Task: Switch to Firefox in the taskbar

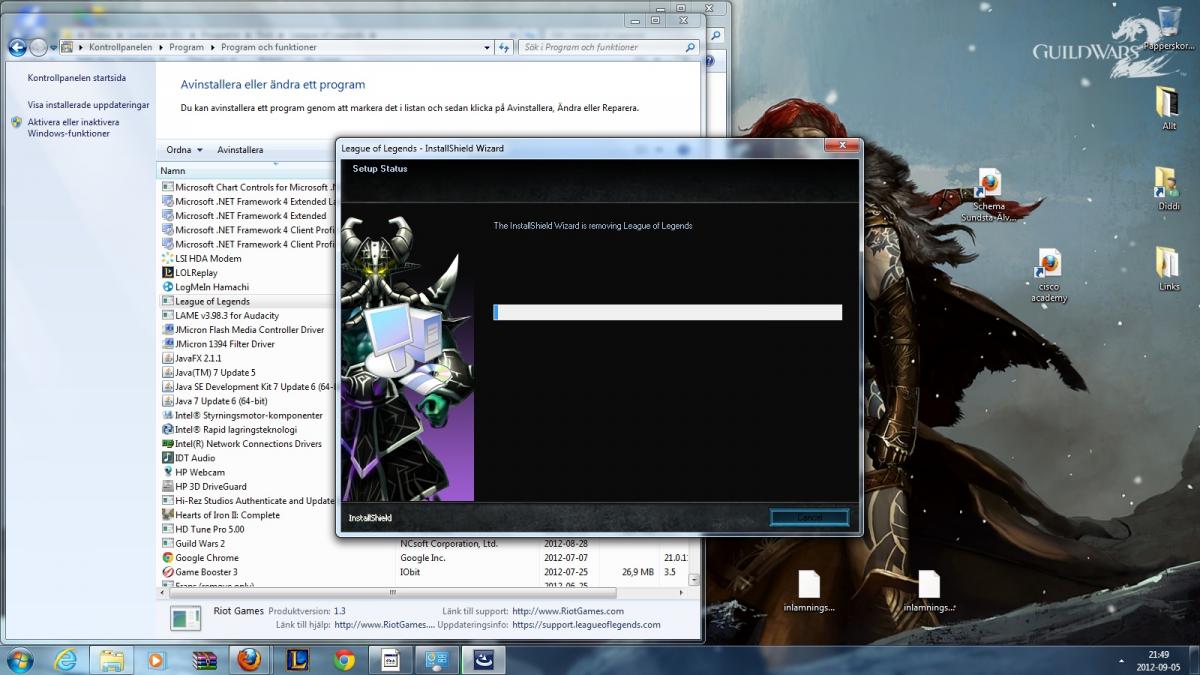Action: pos(250,660)
